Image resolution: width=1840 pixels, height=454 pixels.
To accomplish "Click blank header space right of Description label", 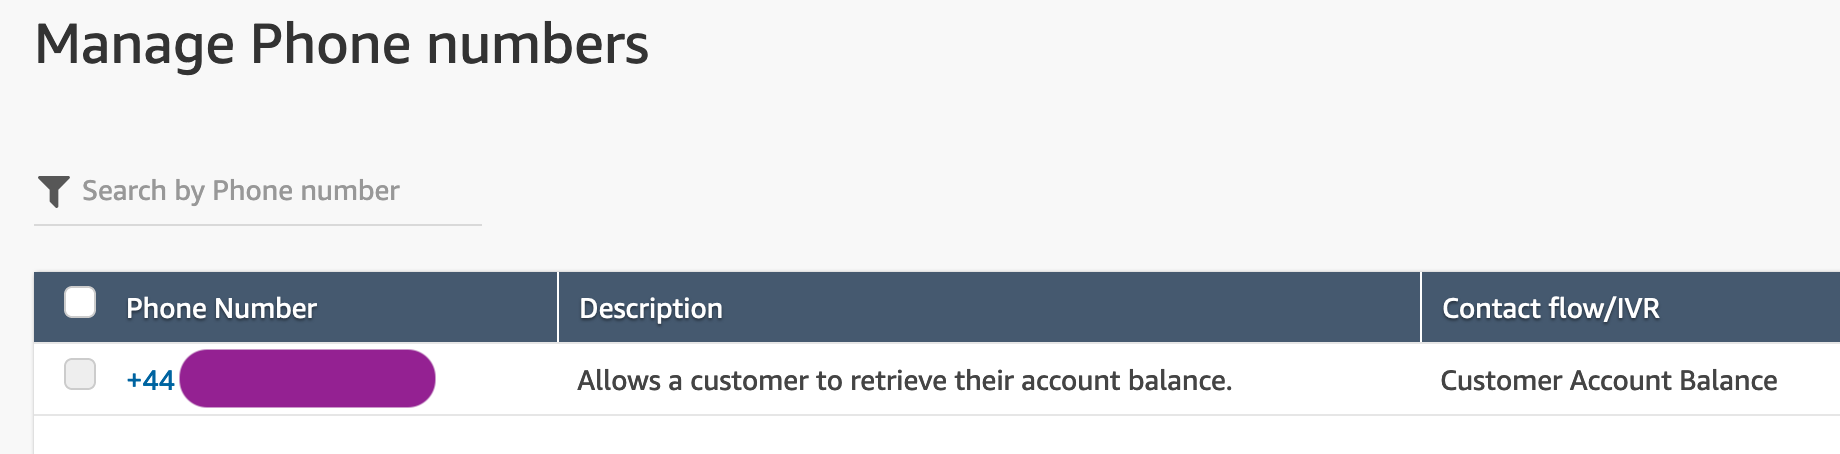I will tap(1070, 307).
